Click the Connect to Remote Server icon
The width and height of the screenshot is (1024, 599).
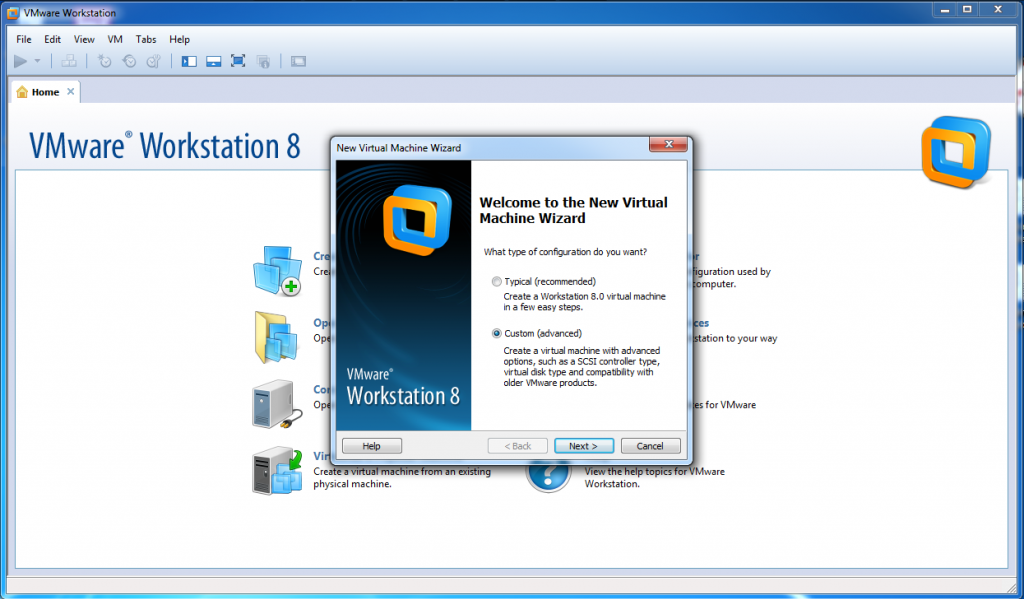coord(277,404)
